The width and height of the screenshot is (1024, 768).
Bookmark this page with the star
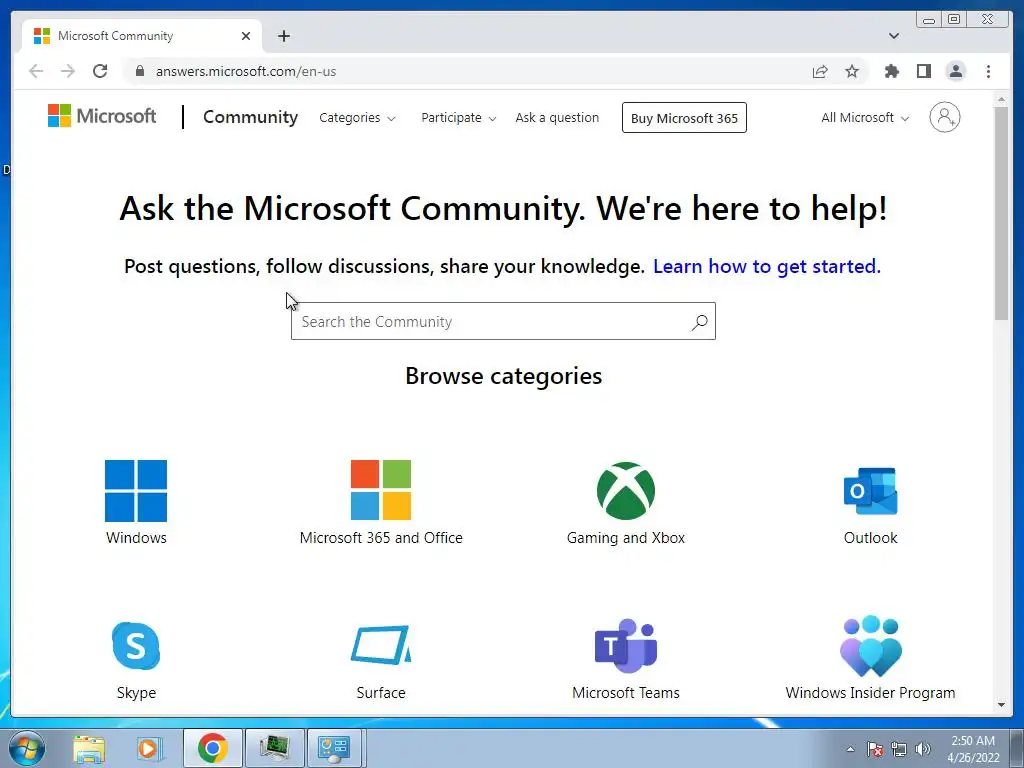852,71
